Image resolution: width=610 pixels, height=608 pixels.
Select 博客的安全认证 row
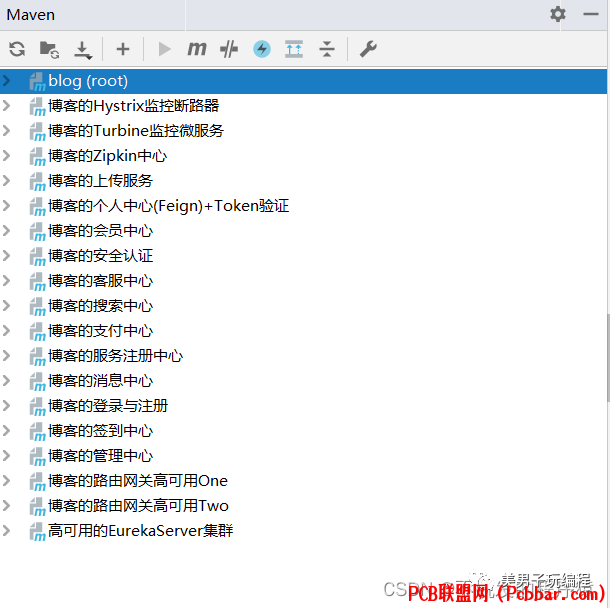tap(303, 256)
